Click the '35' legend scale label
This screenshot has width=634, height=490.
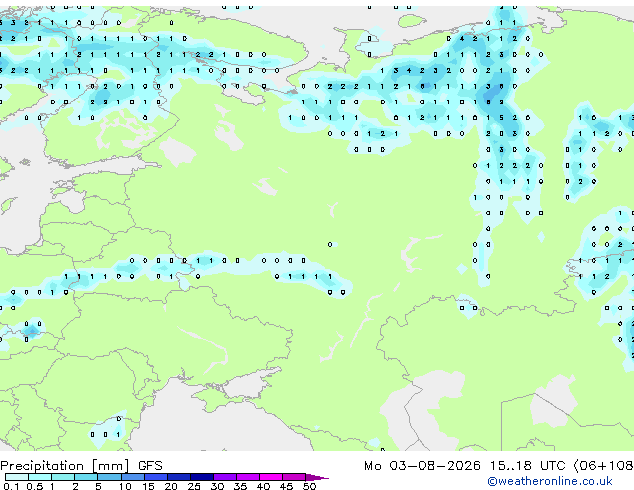pyautogui.click(x=240, y=486)
